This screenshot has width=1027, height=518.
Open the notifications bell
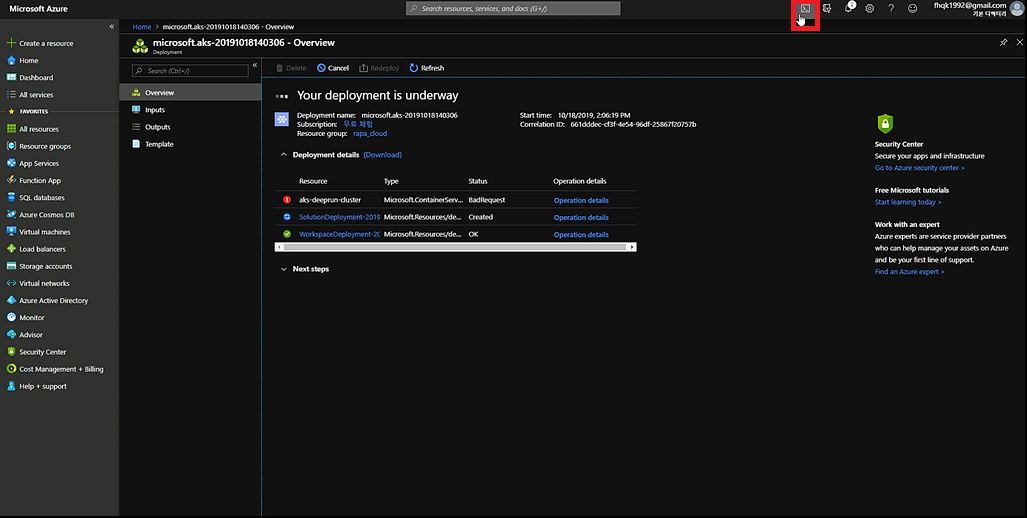coord(849,8)
